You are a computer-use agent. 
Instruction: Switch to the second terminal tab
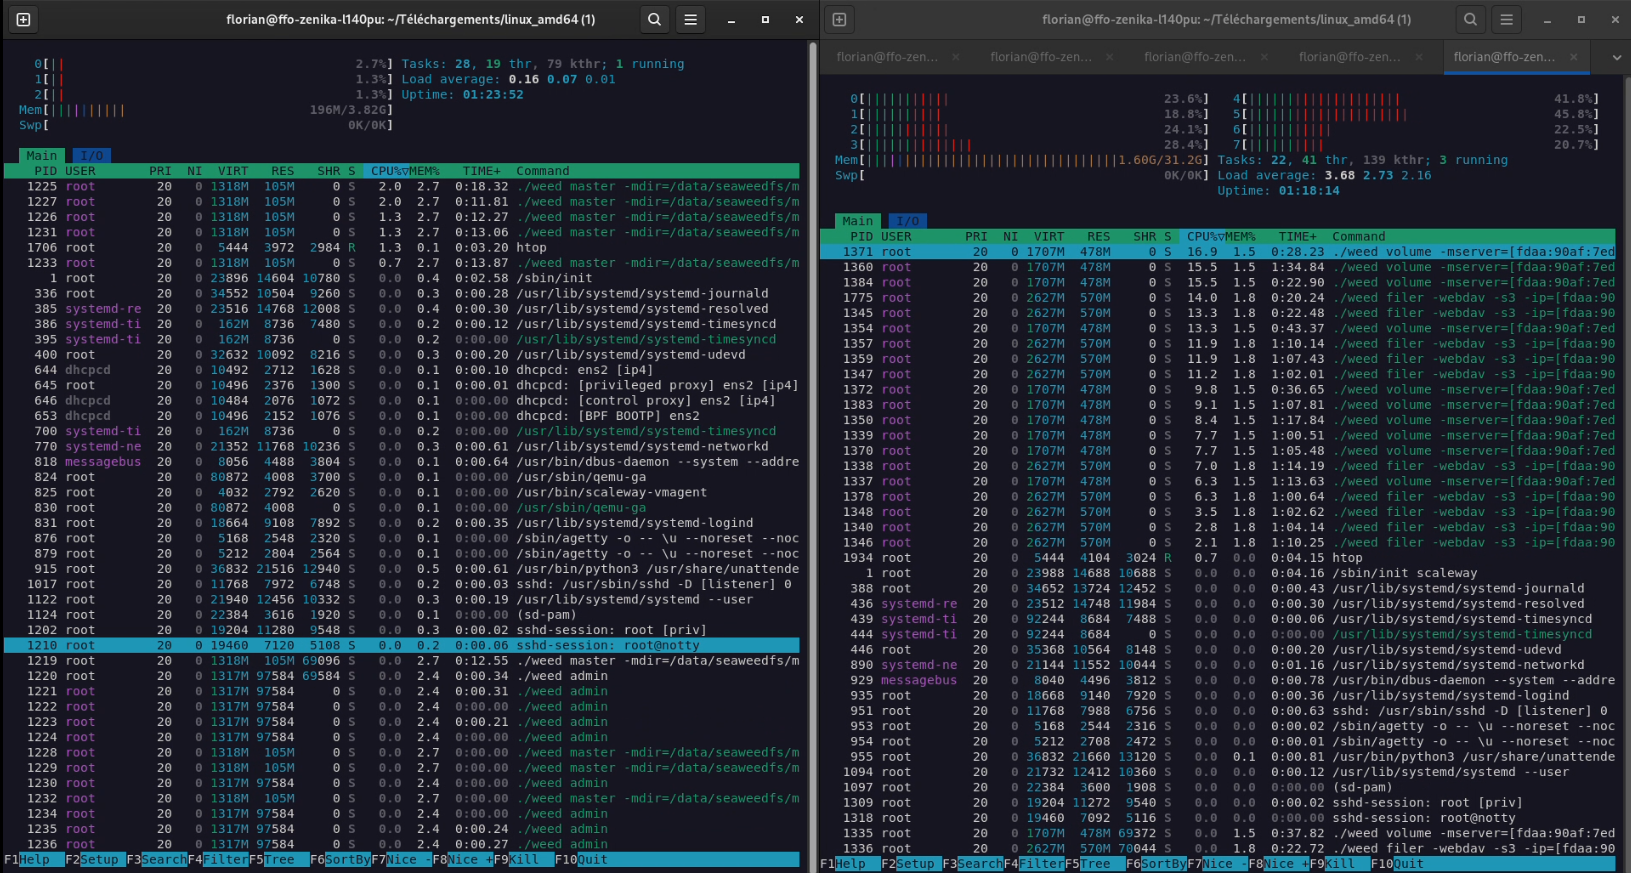(1040, 57)
